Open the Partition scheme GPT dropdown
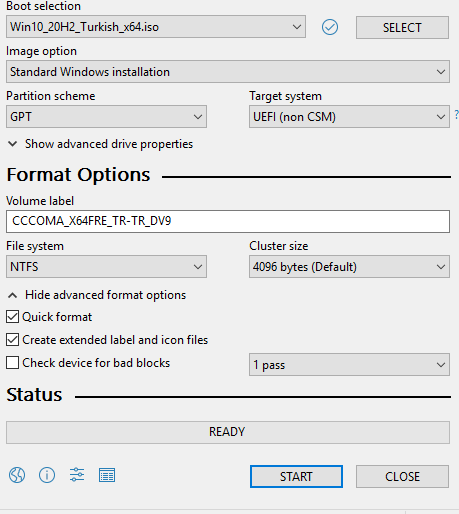The image size is (459, 514). pyautogui.click(x=106, y=117)
